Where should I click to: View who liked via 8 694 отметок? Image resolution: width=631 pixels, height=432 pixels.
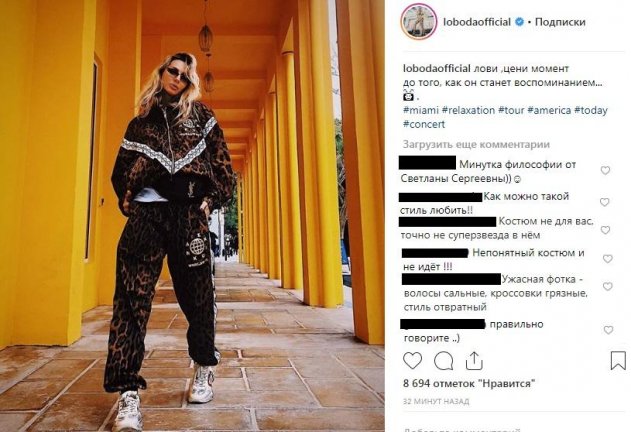(469, 383)
